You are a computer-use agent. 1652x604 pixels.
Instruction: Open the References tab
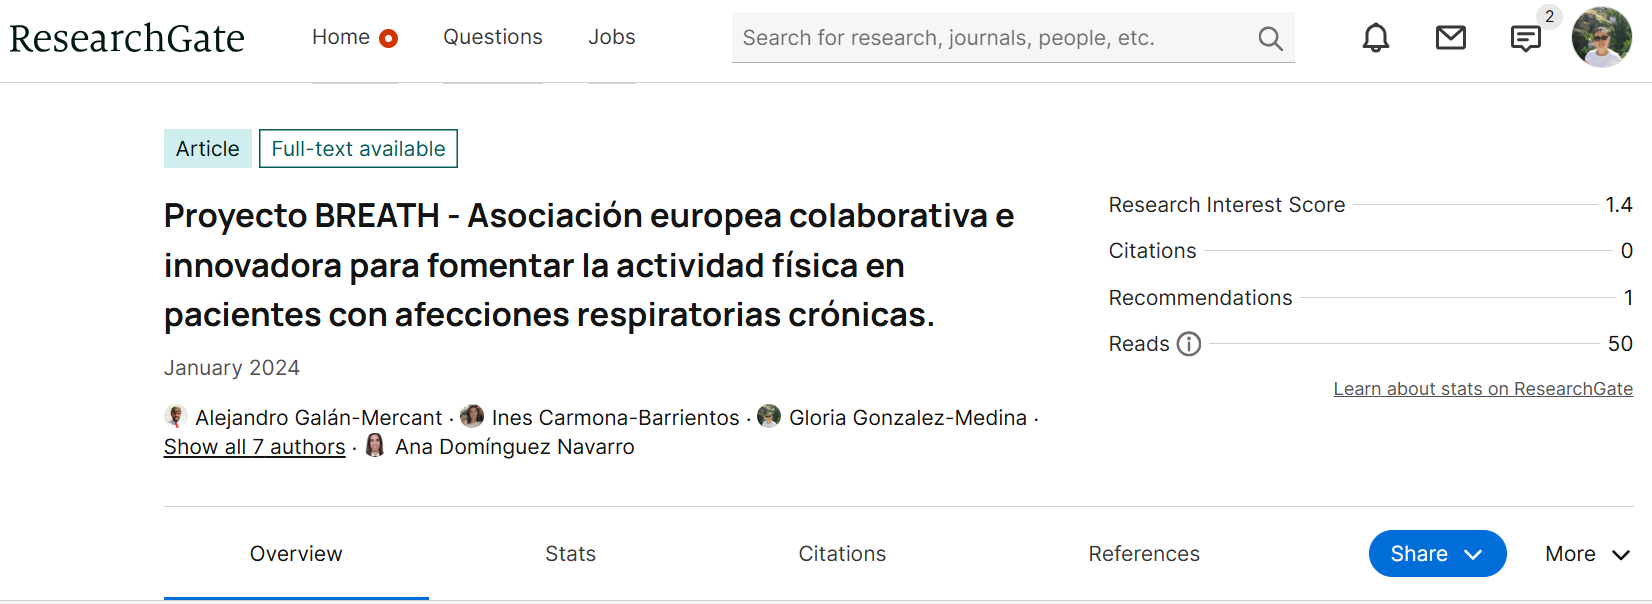pyautogui.click(x=1143, y=554)
